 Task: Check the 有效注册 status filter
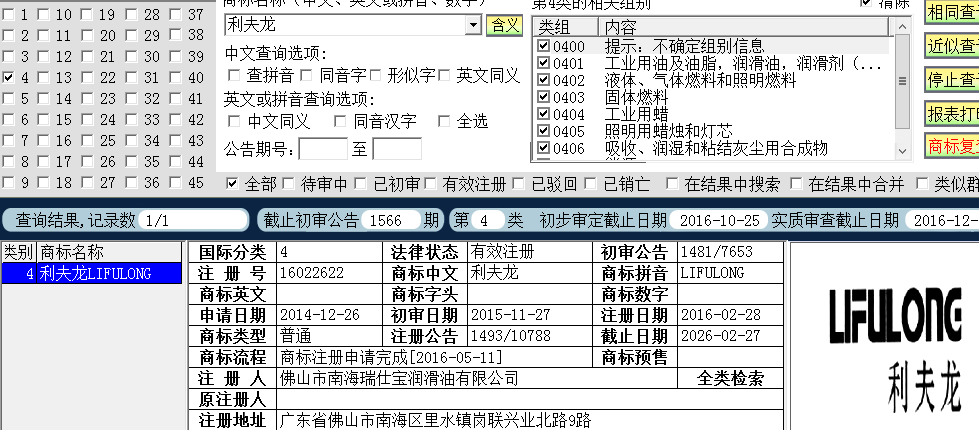[430, 183]
